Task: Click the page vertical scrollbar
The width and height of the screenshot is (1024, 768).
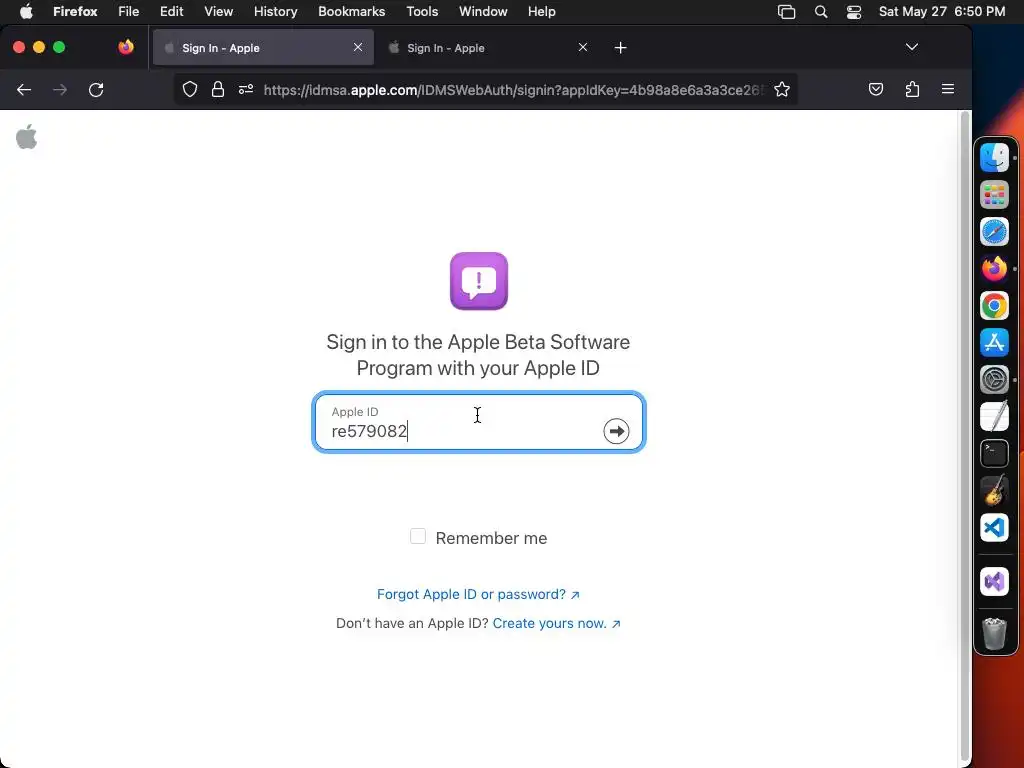Action: [x=965, y=438]
